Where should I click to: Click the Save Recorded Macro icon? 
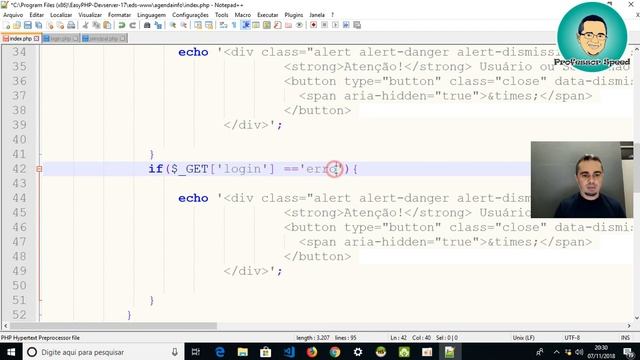point(357,25)
